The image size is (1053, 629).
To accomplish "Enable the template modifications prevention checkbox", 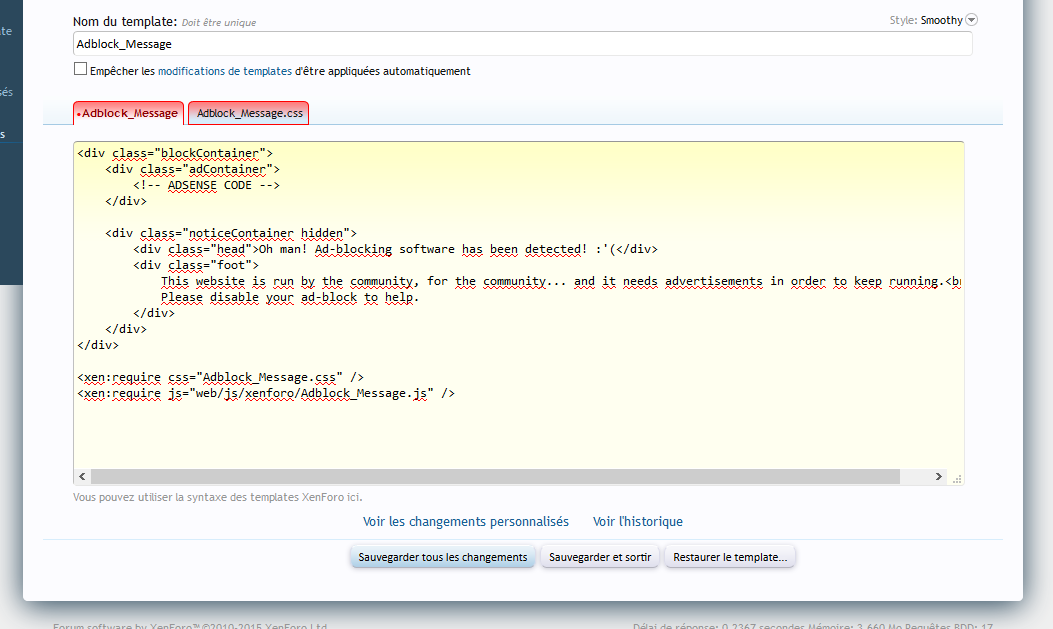I will click(80, 70).
